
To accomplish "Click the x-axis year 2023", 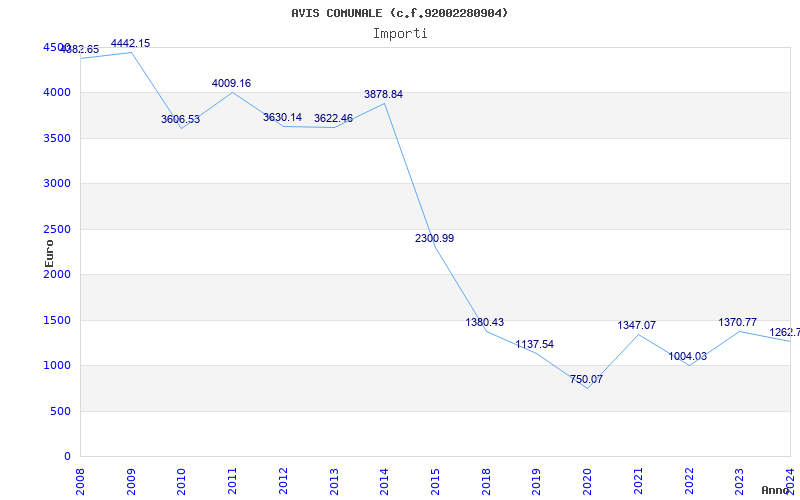I will [x=740, y=481].
